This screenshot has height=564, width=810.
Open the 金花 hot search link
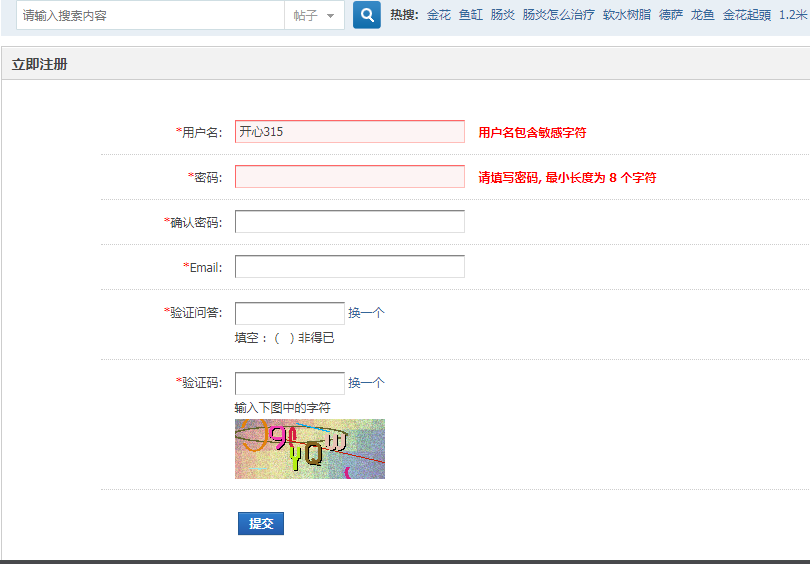tap(439, 15)
